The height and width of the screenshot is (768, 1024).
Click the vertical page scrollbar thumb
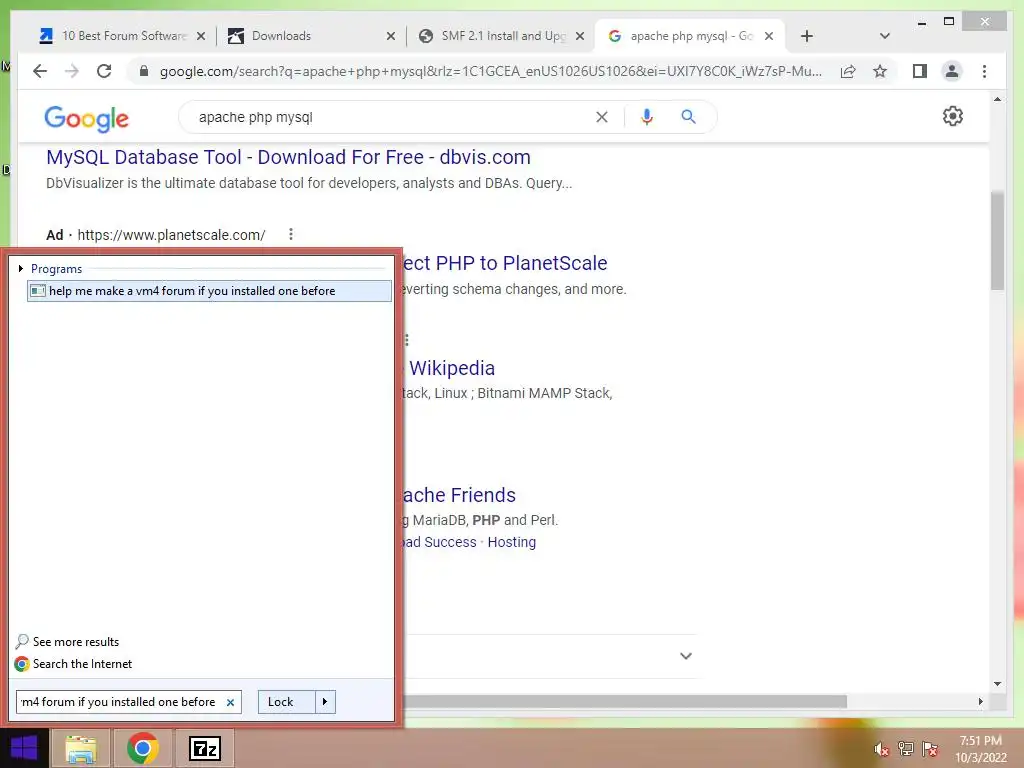[997, 240]
